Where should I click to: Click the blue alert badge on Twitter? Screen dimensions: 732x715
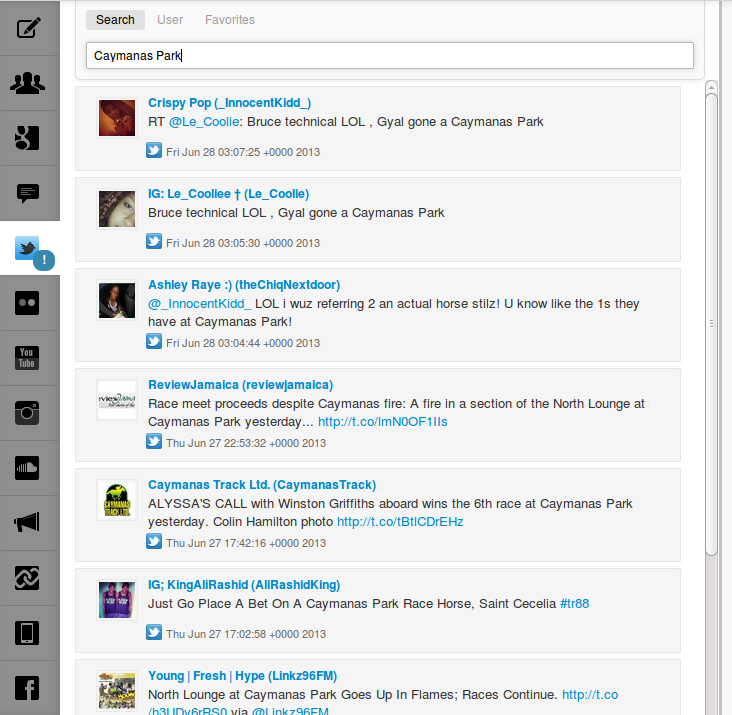[44, 259]
